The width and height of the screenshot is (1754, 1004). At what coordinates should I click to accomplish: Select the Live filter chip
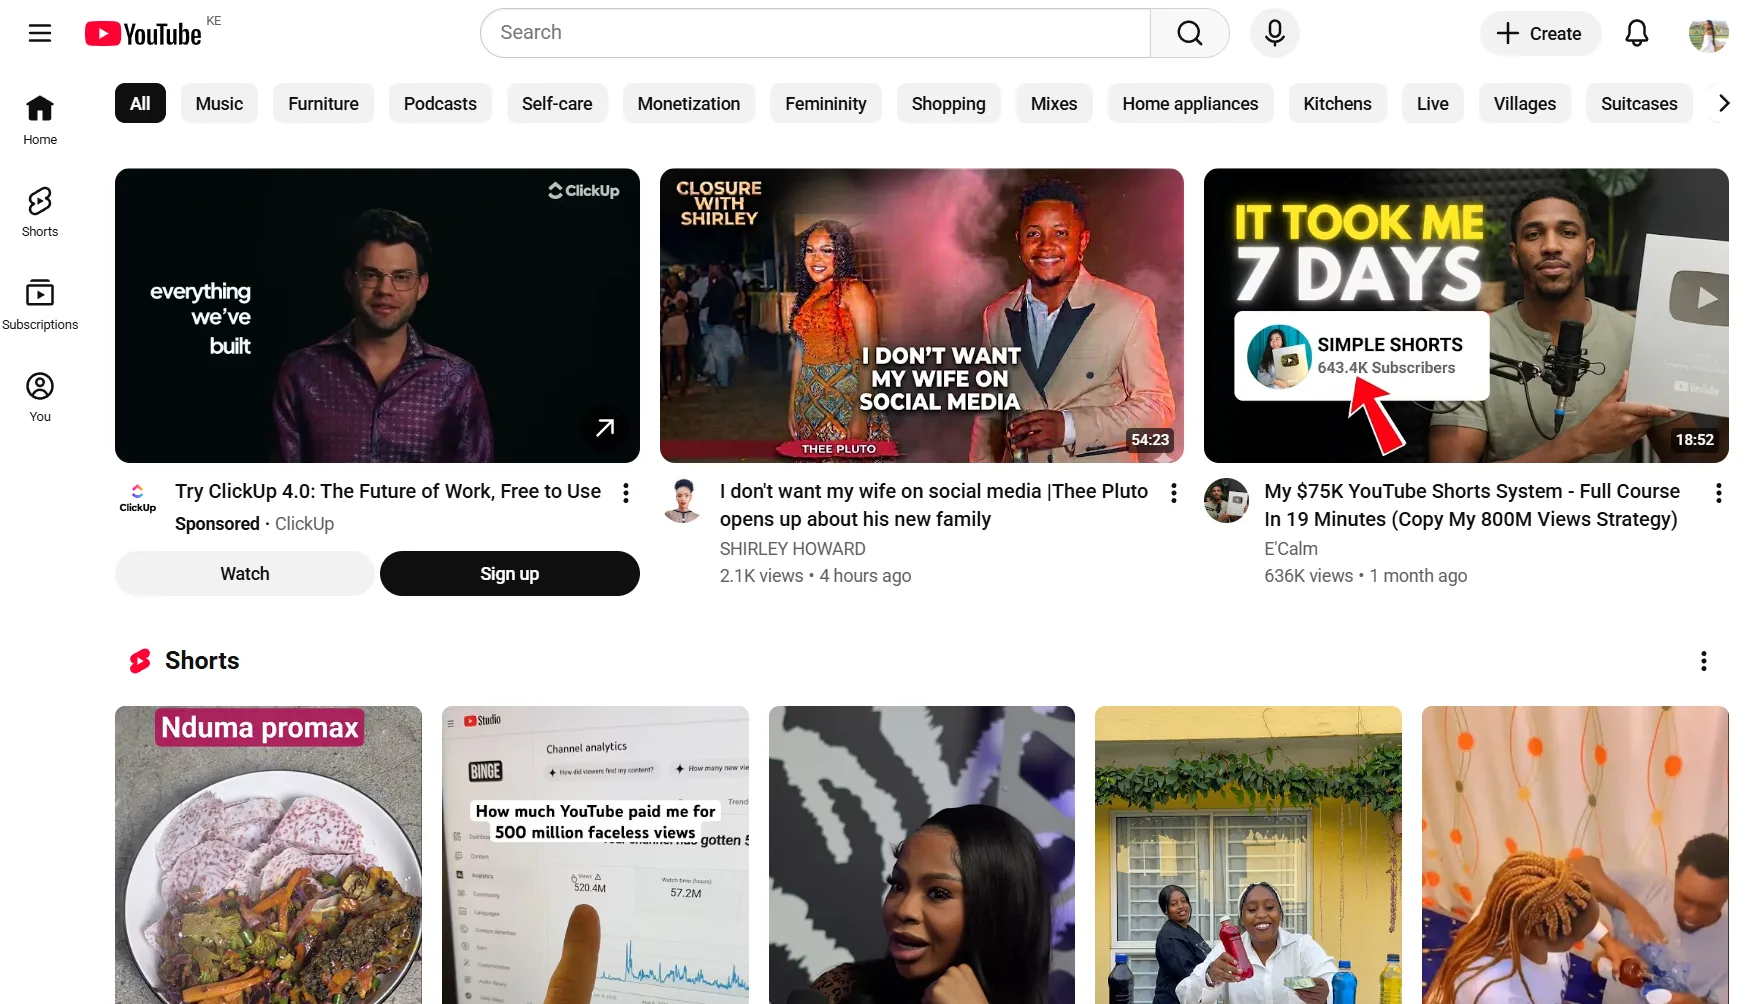pos(1433,103)
